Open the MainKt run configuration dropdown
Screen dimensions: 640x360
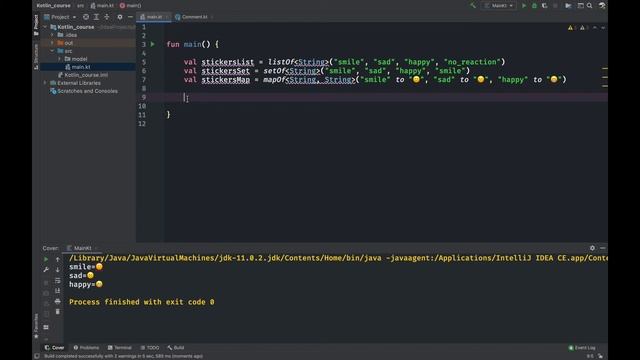(x=499, y=6)
